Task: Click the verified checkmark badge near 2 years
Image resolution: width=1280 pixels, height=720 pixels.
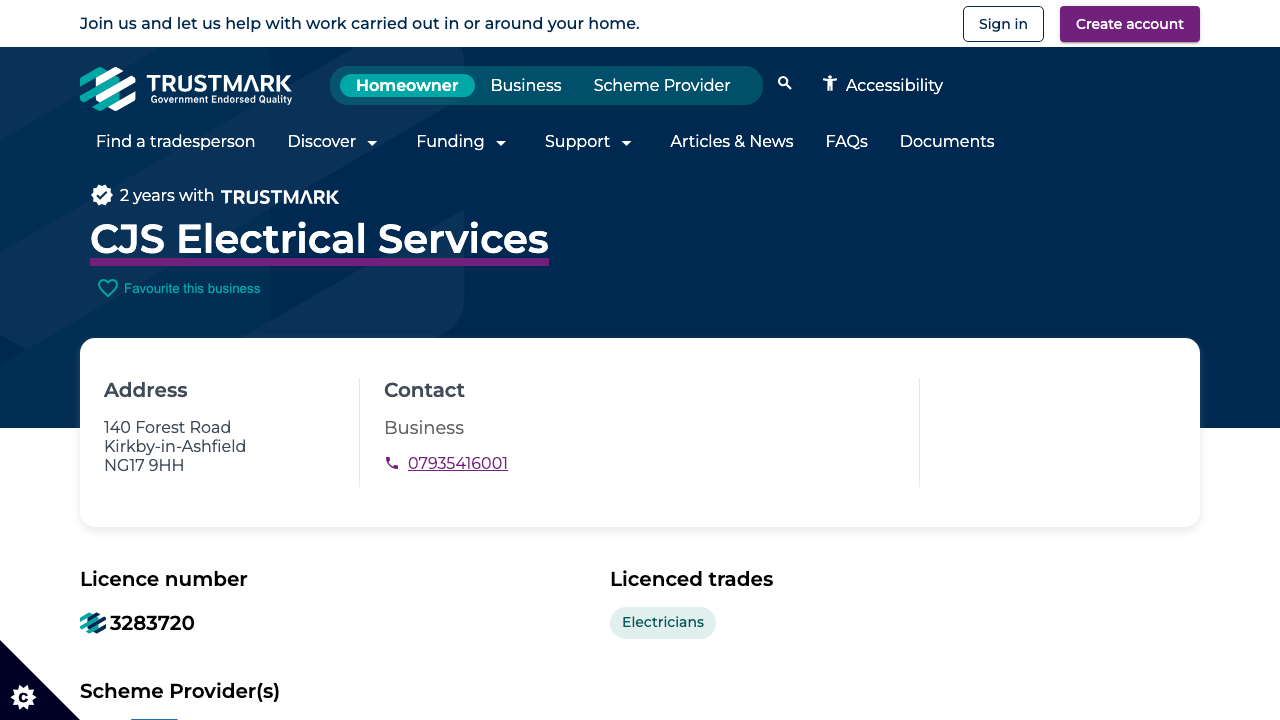Action: point(102,195)
